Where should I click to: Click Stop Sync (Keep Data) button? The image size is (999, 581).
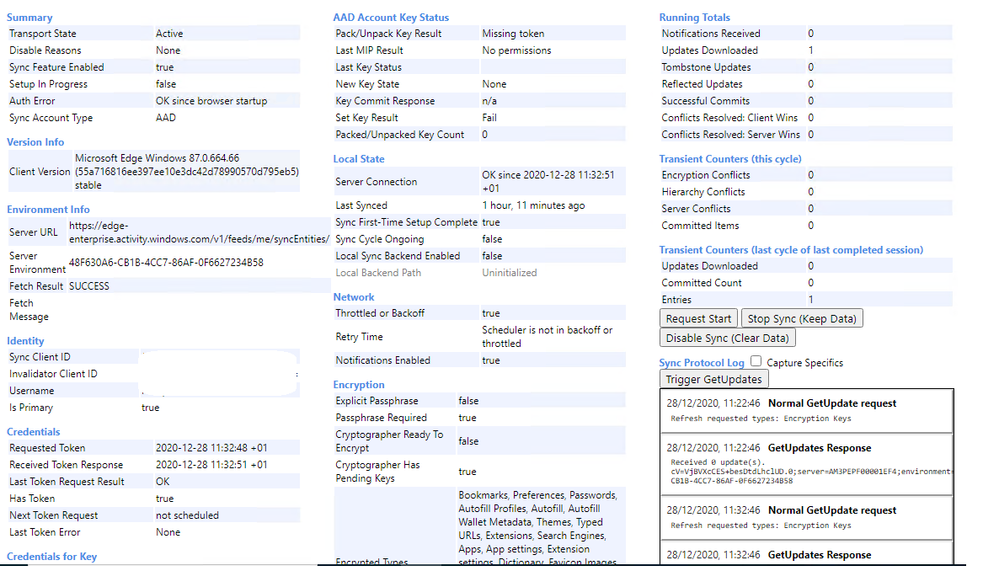801,319
